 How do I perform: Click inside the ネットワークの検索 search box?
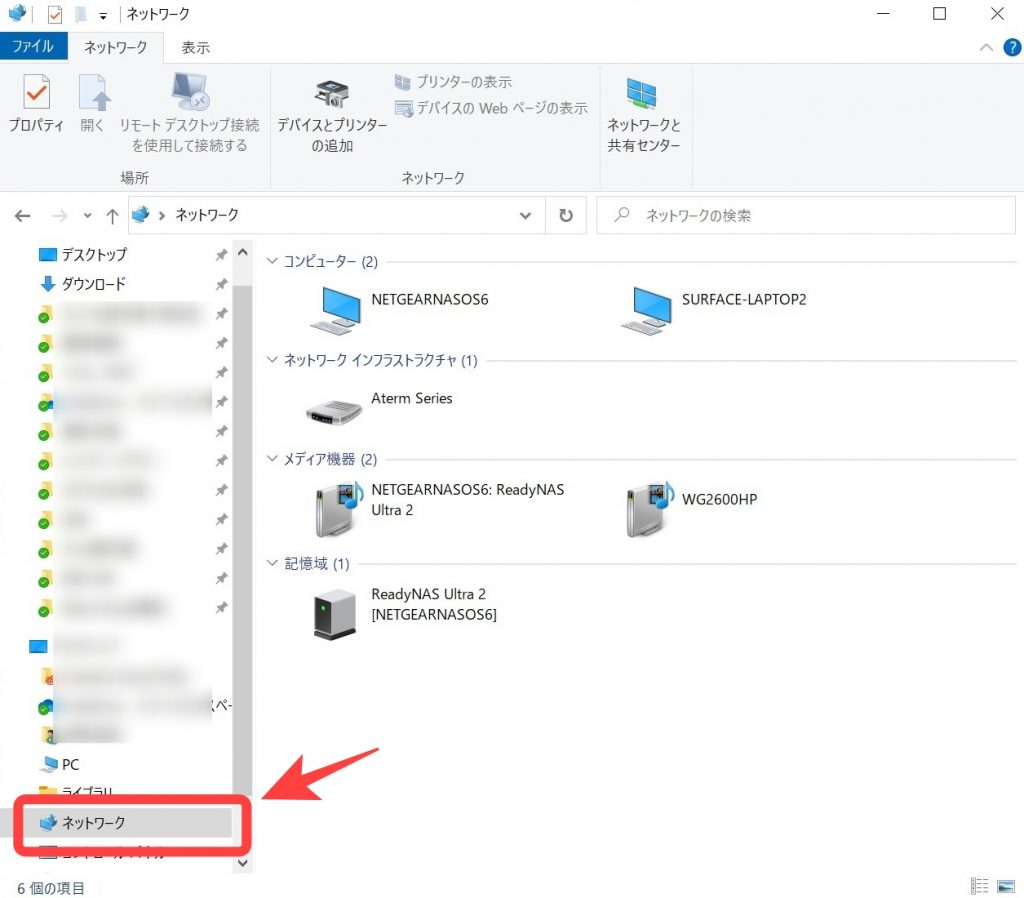click(800, 215)
